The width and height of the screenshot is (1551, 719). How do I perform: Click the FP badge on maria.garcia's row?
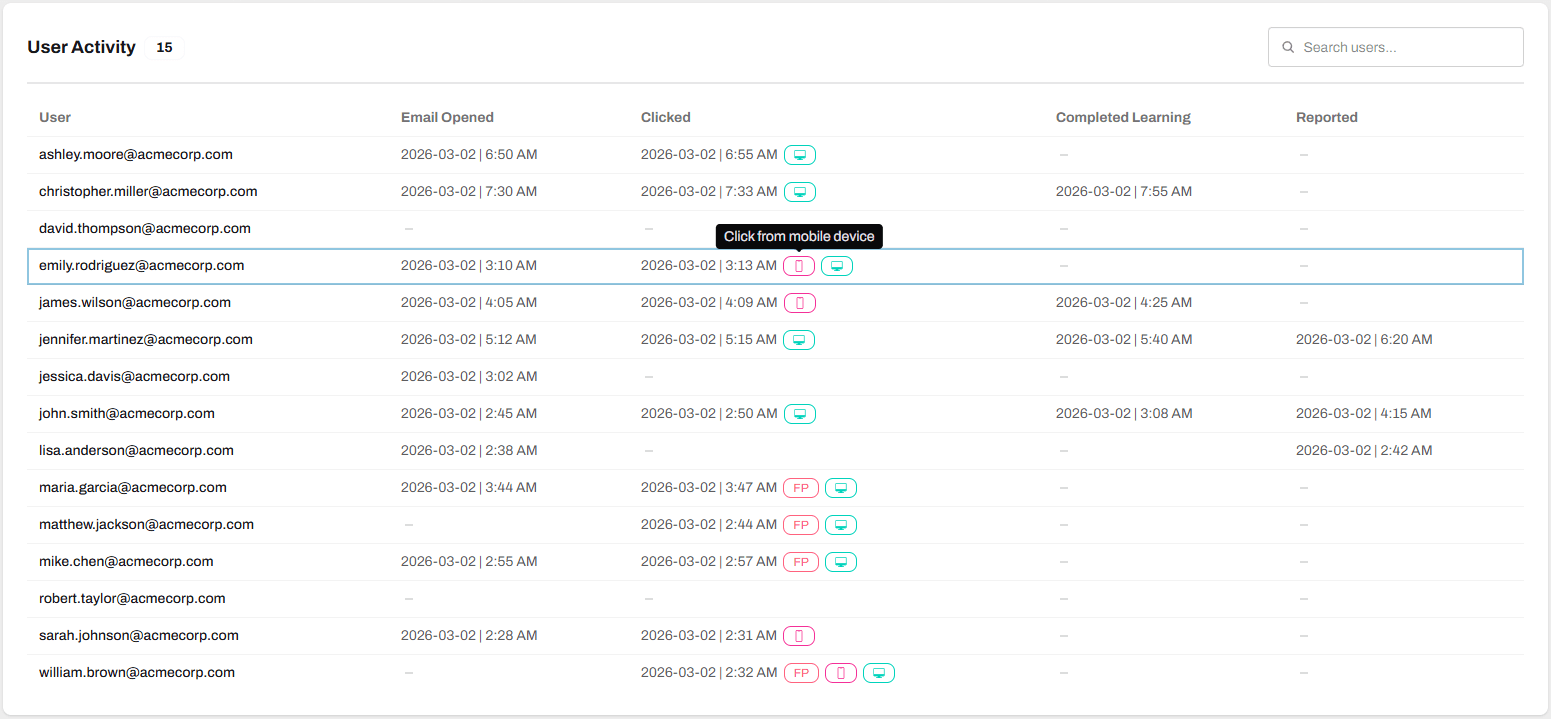click(801, 487)
